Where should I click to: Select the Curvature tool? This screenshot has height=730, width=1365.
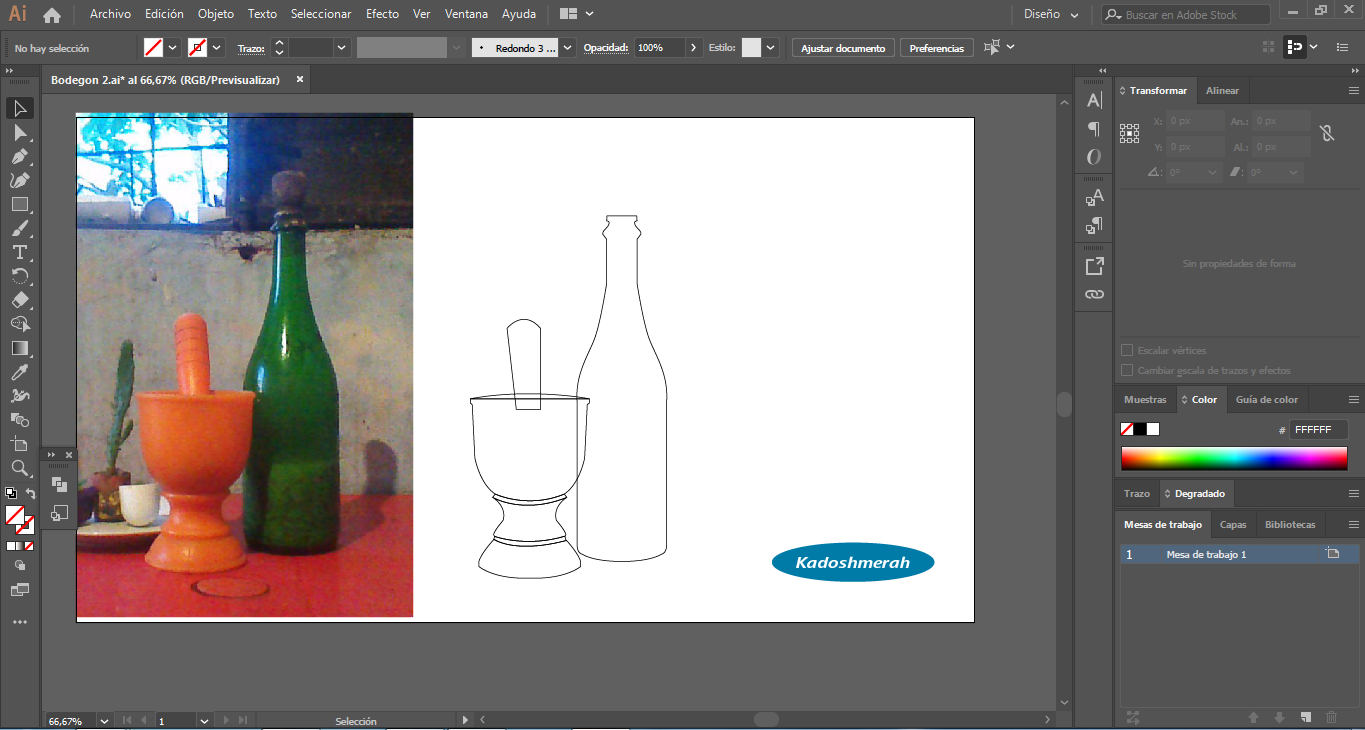[x=20, y=180]
